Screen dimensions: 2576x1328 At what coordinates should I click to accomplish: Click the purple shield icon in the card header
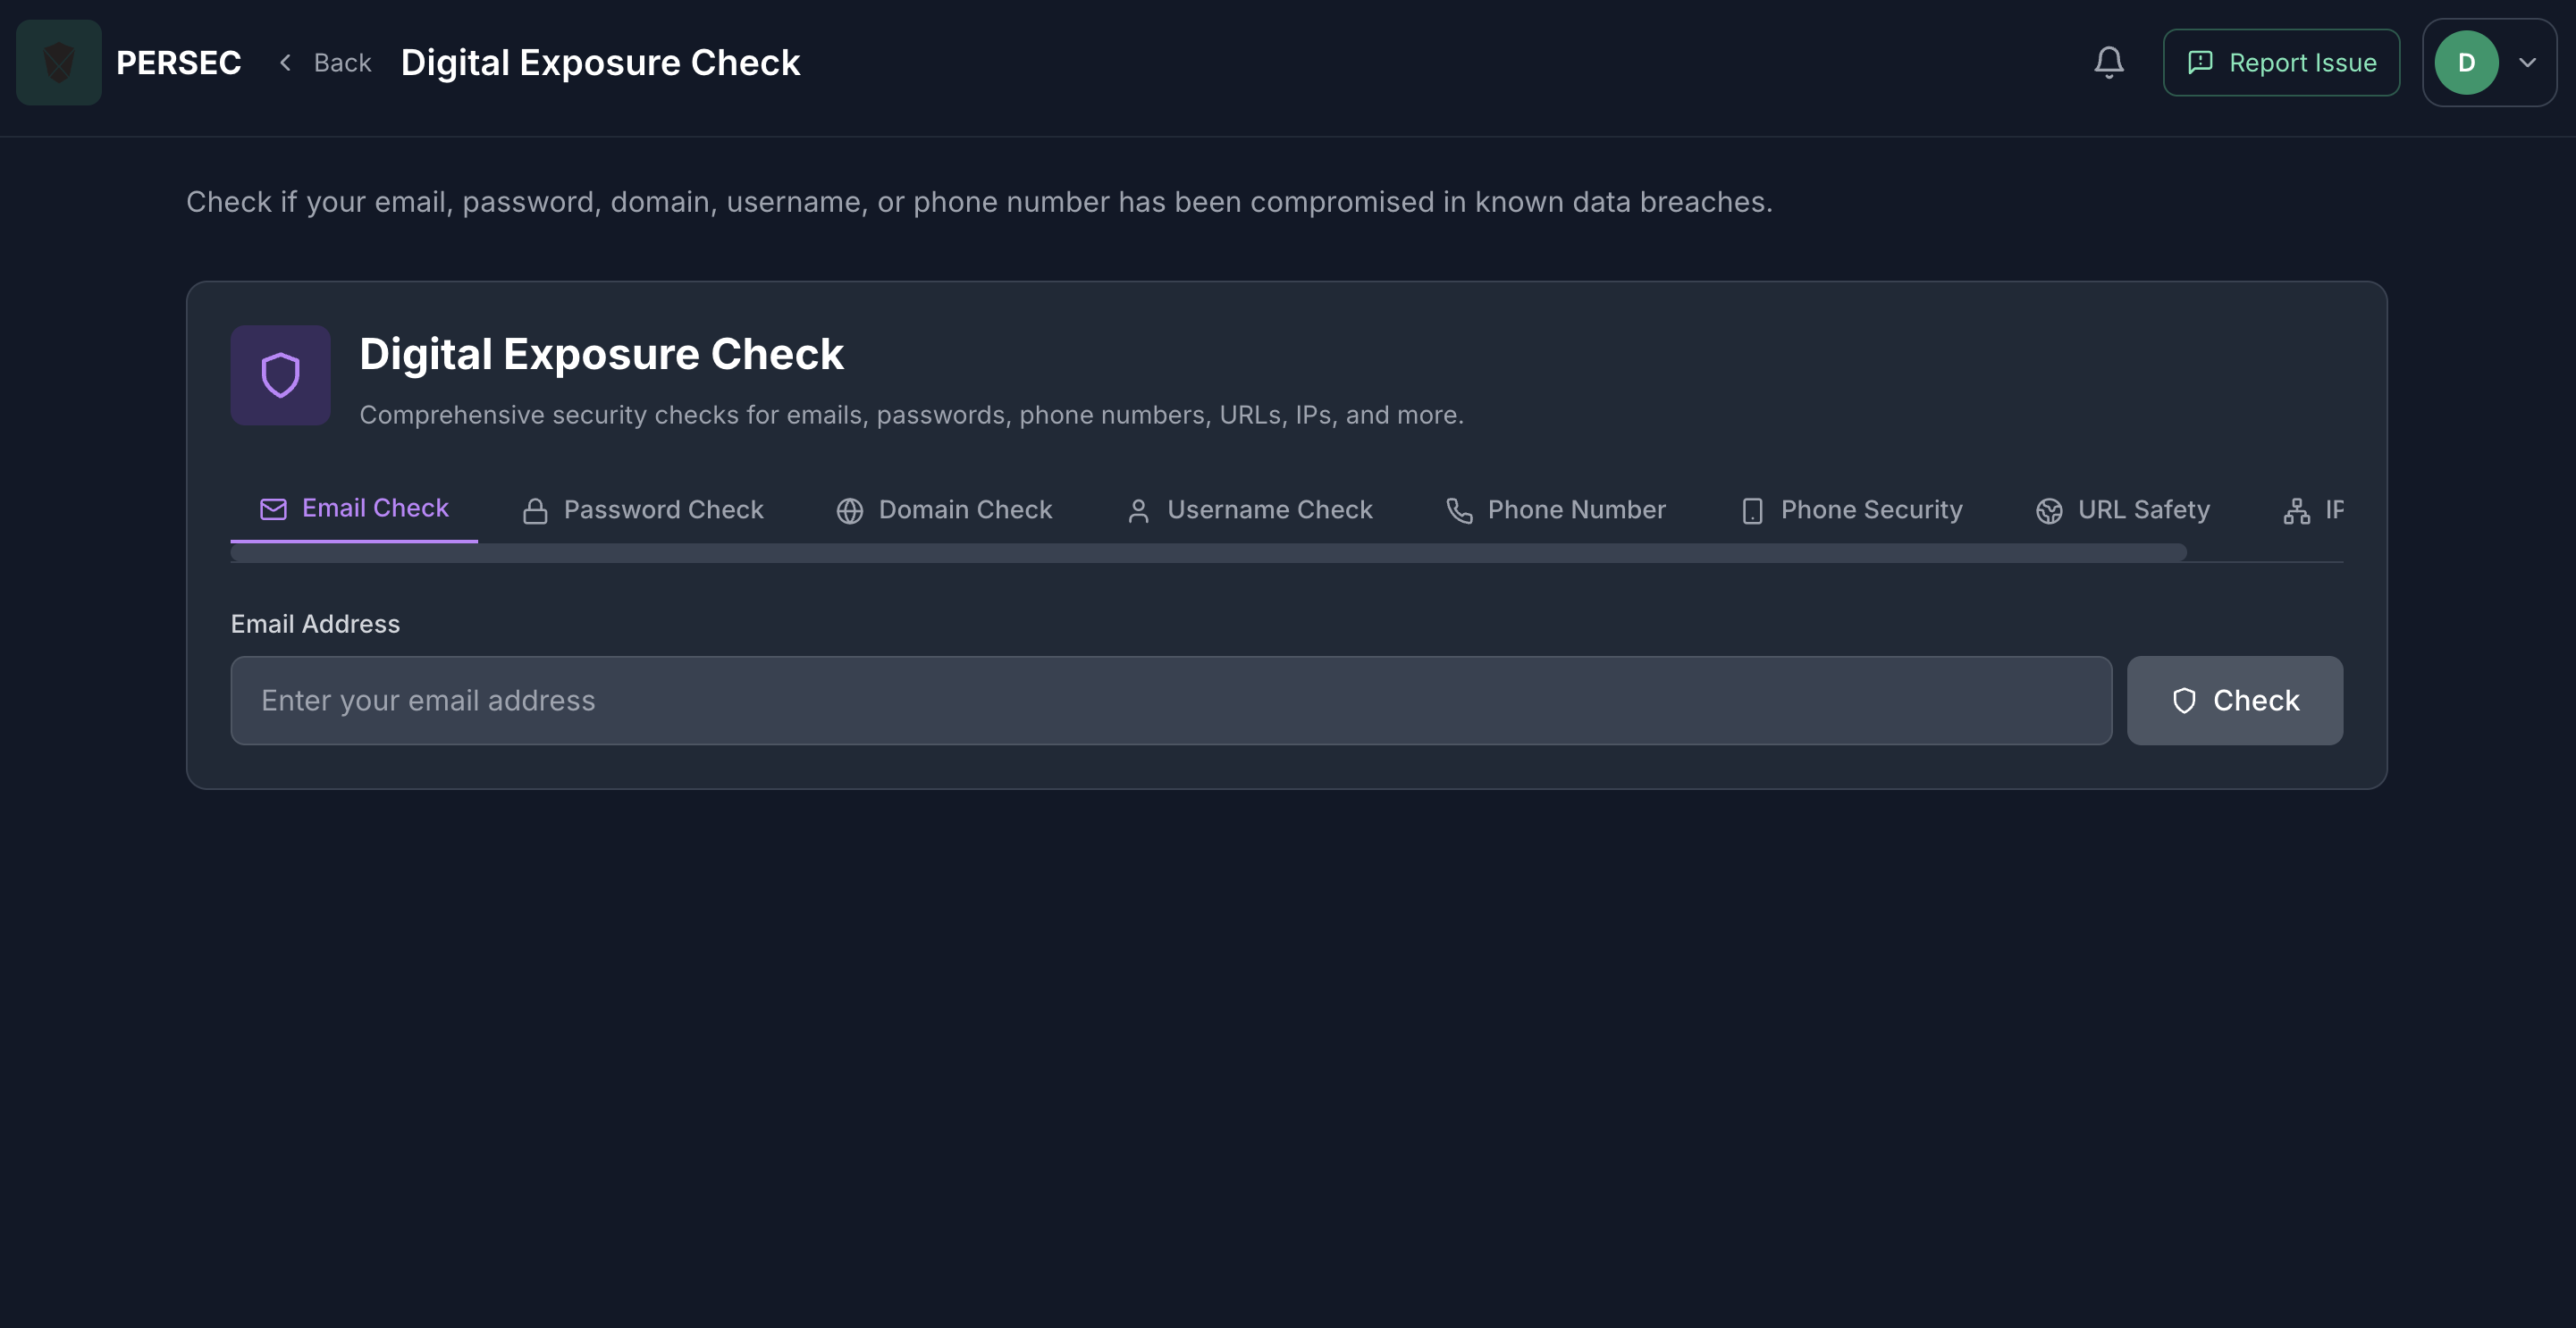tap(281, 375)
